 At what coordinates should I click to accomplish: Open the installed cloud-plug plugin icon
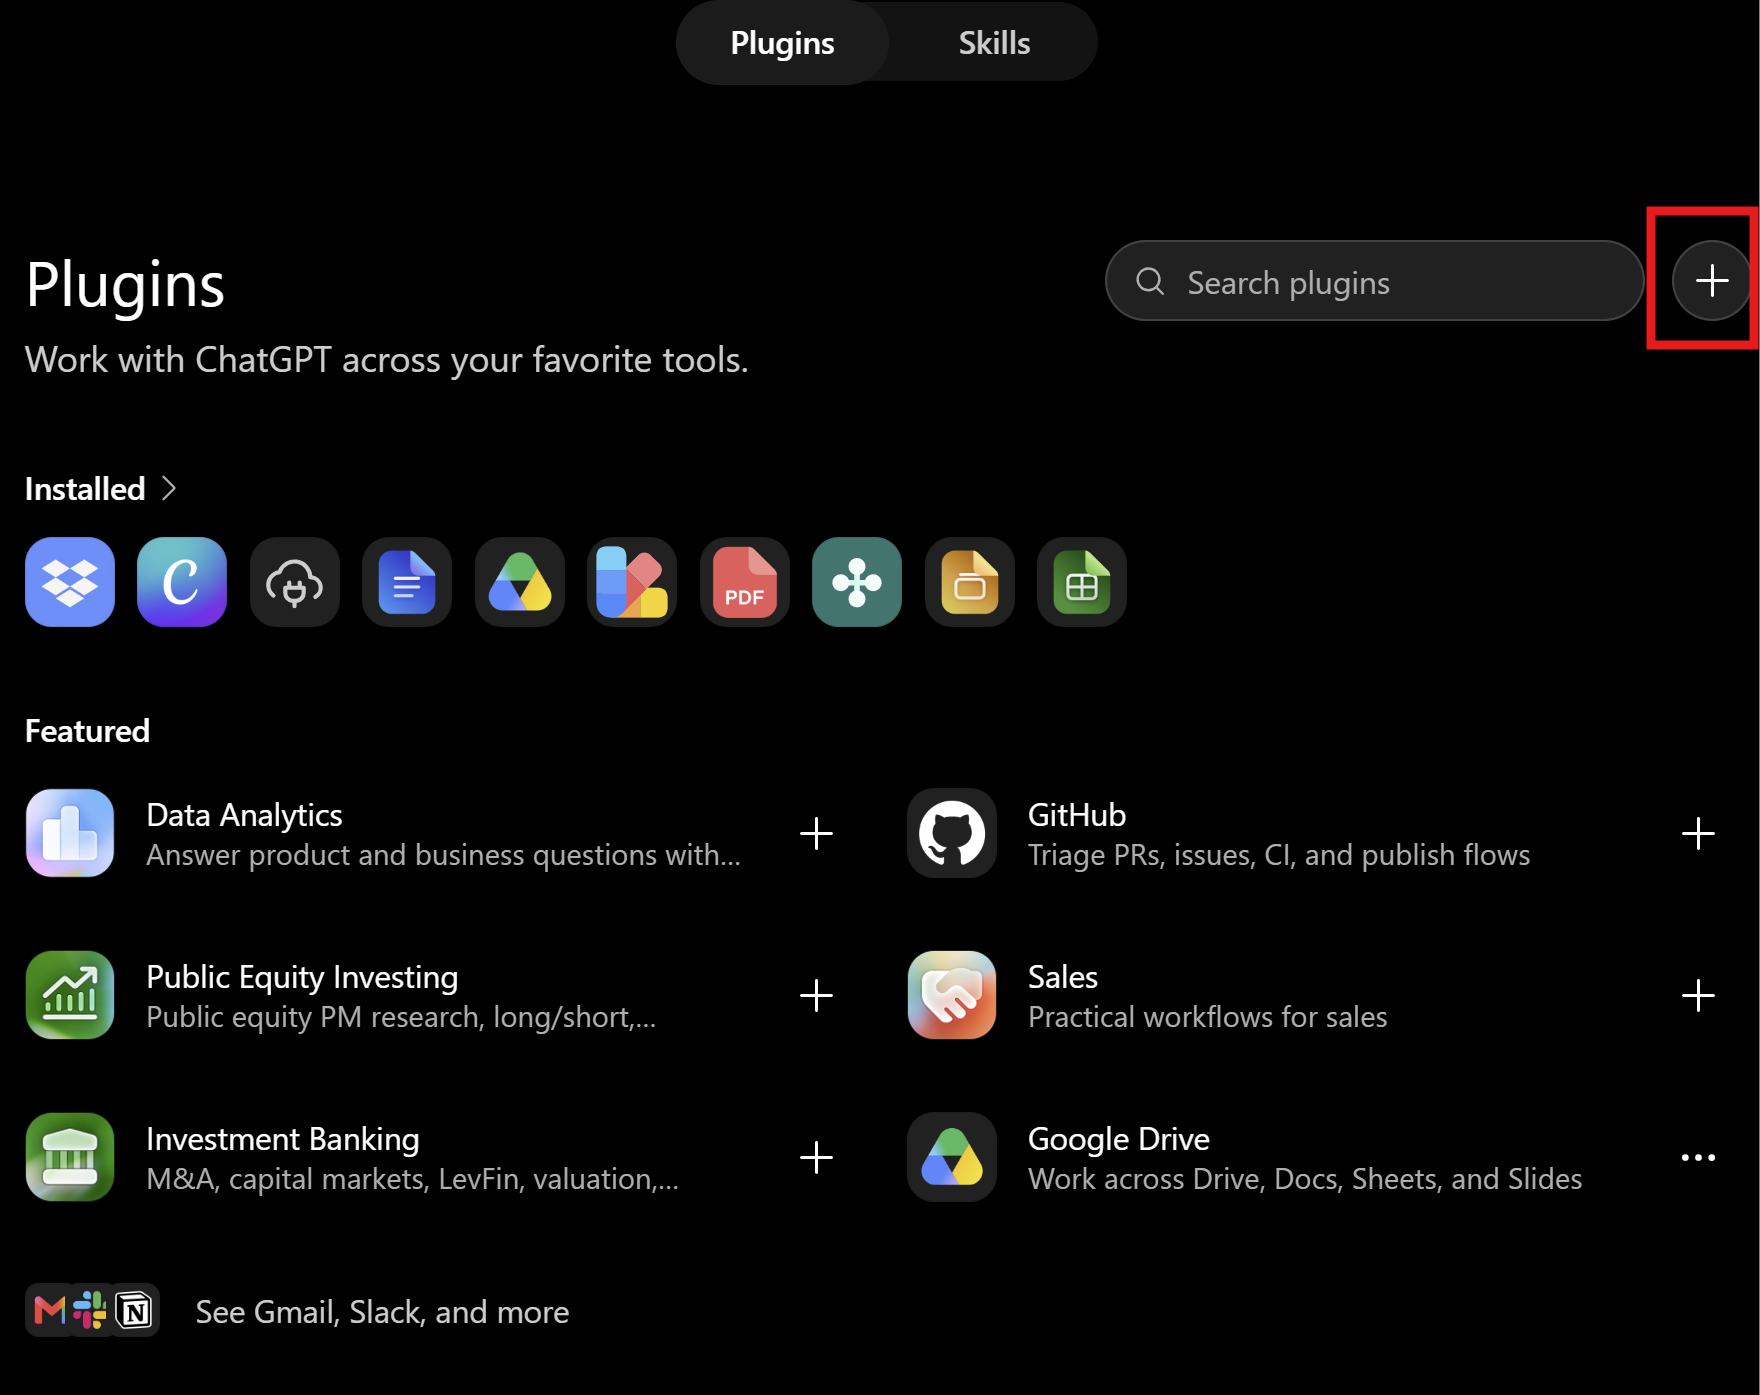click(x=295, y=582)
